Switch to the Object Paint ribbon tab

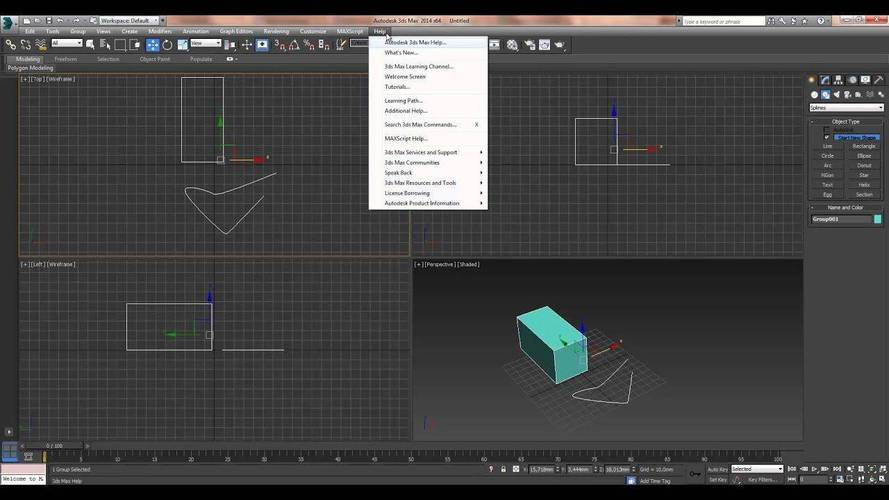pos(155,59)
